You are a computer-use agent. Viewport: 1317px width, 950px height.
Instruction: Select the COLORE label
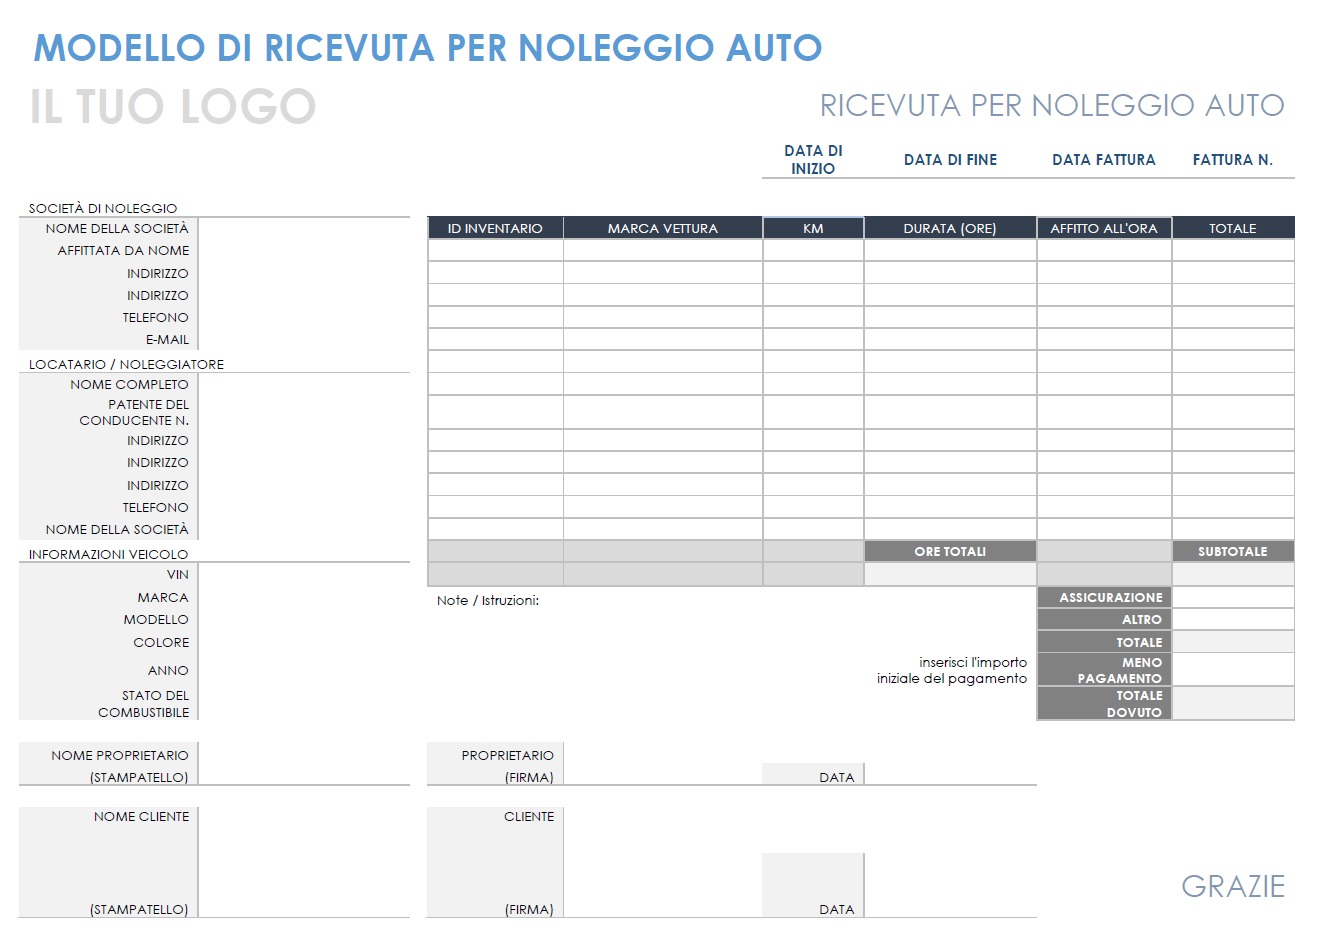[x=161, y=642]
